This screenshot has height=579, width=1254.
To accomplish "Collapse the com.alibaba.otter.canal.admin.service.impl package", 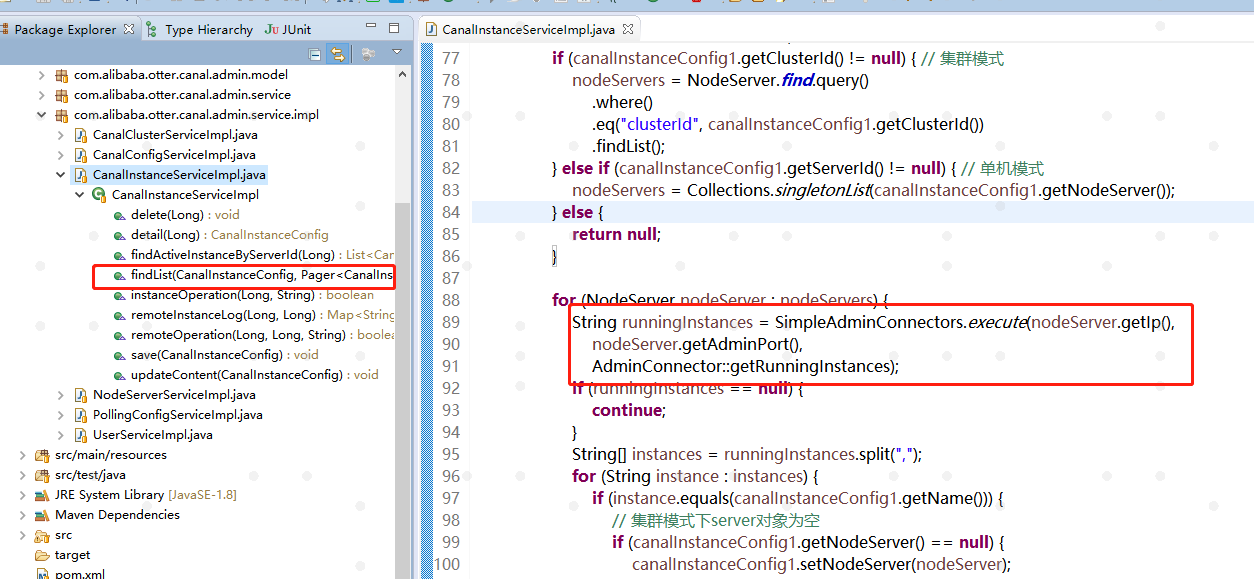I will tap(41, 115).
